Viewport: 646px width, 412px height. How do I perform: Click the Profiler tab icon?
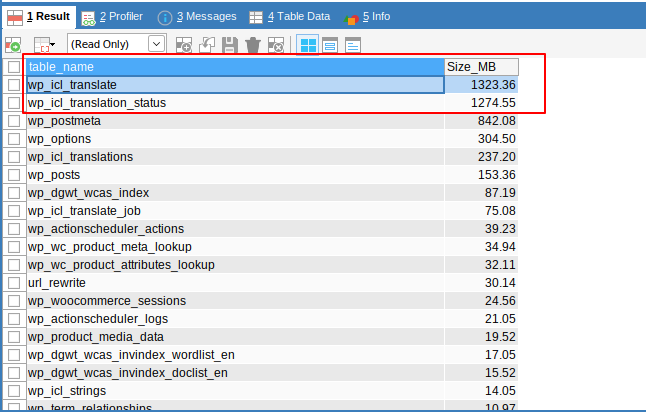(x=88, y=18)
